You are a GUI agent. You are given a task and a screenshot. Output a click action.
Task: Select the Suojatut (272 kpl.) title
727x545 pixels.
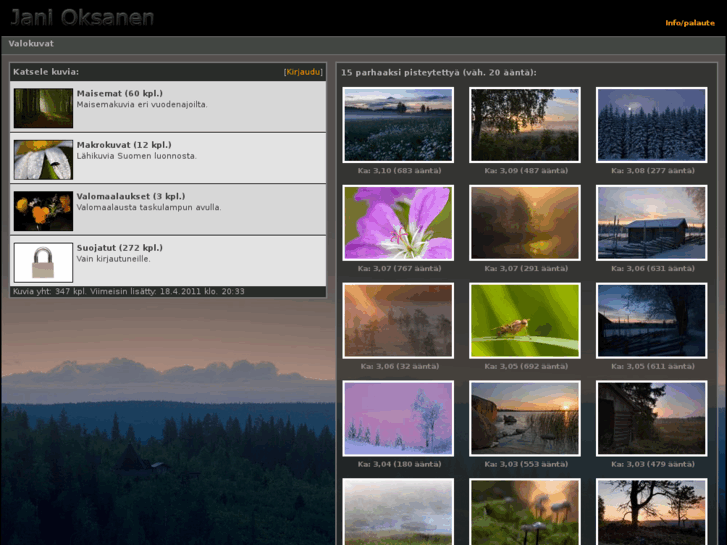(119, 248)
